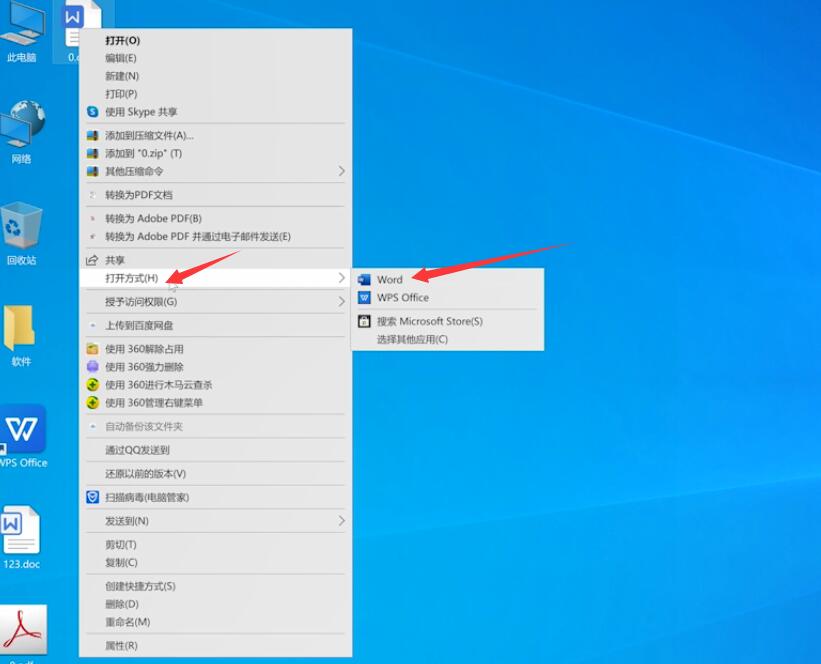Open the 此电脑 desktop icon

(x=21, y=32)
